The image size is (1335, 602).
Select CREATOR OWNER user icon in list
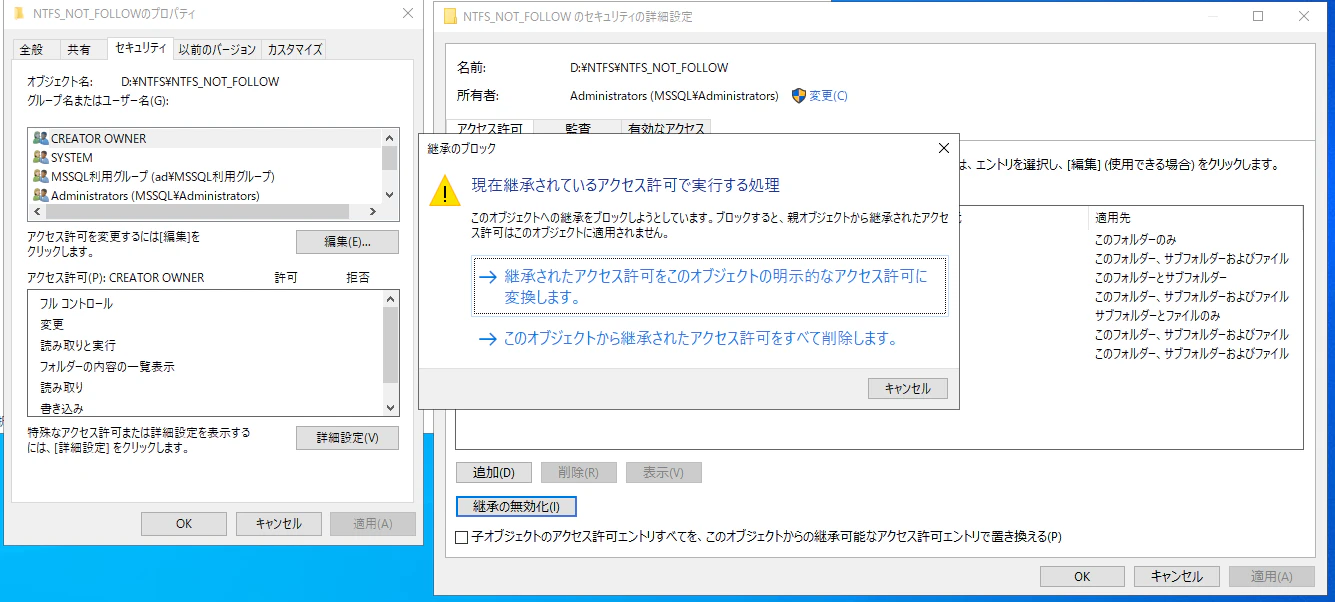40,138
